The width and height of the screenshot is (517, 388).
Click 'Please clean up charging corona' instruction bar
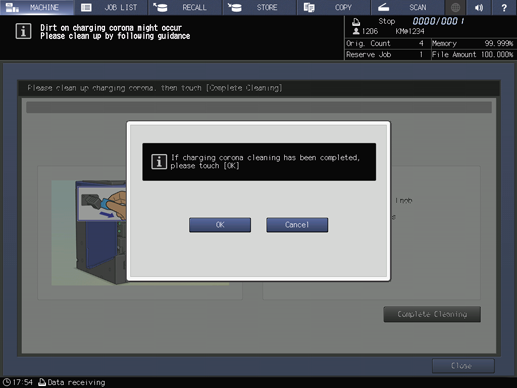(259, 88)
